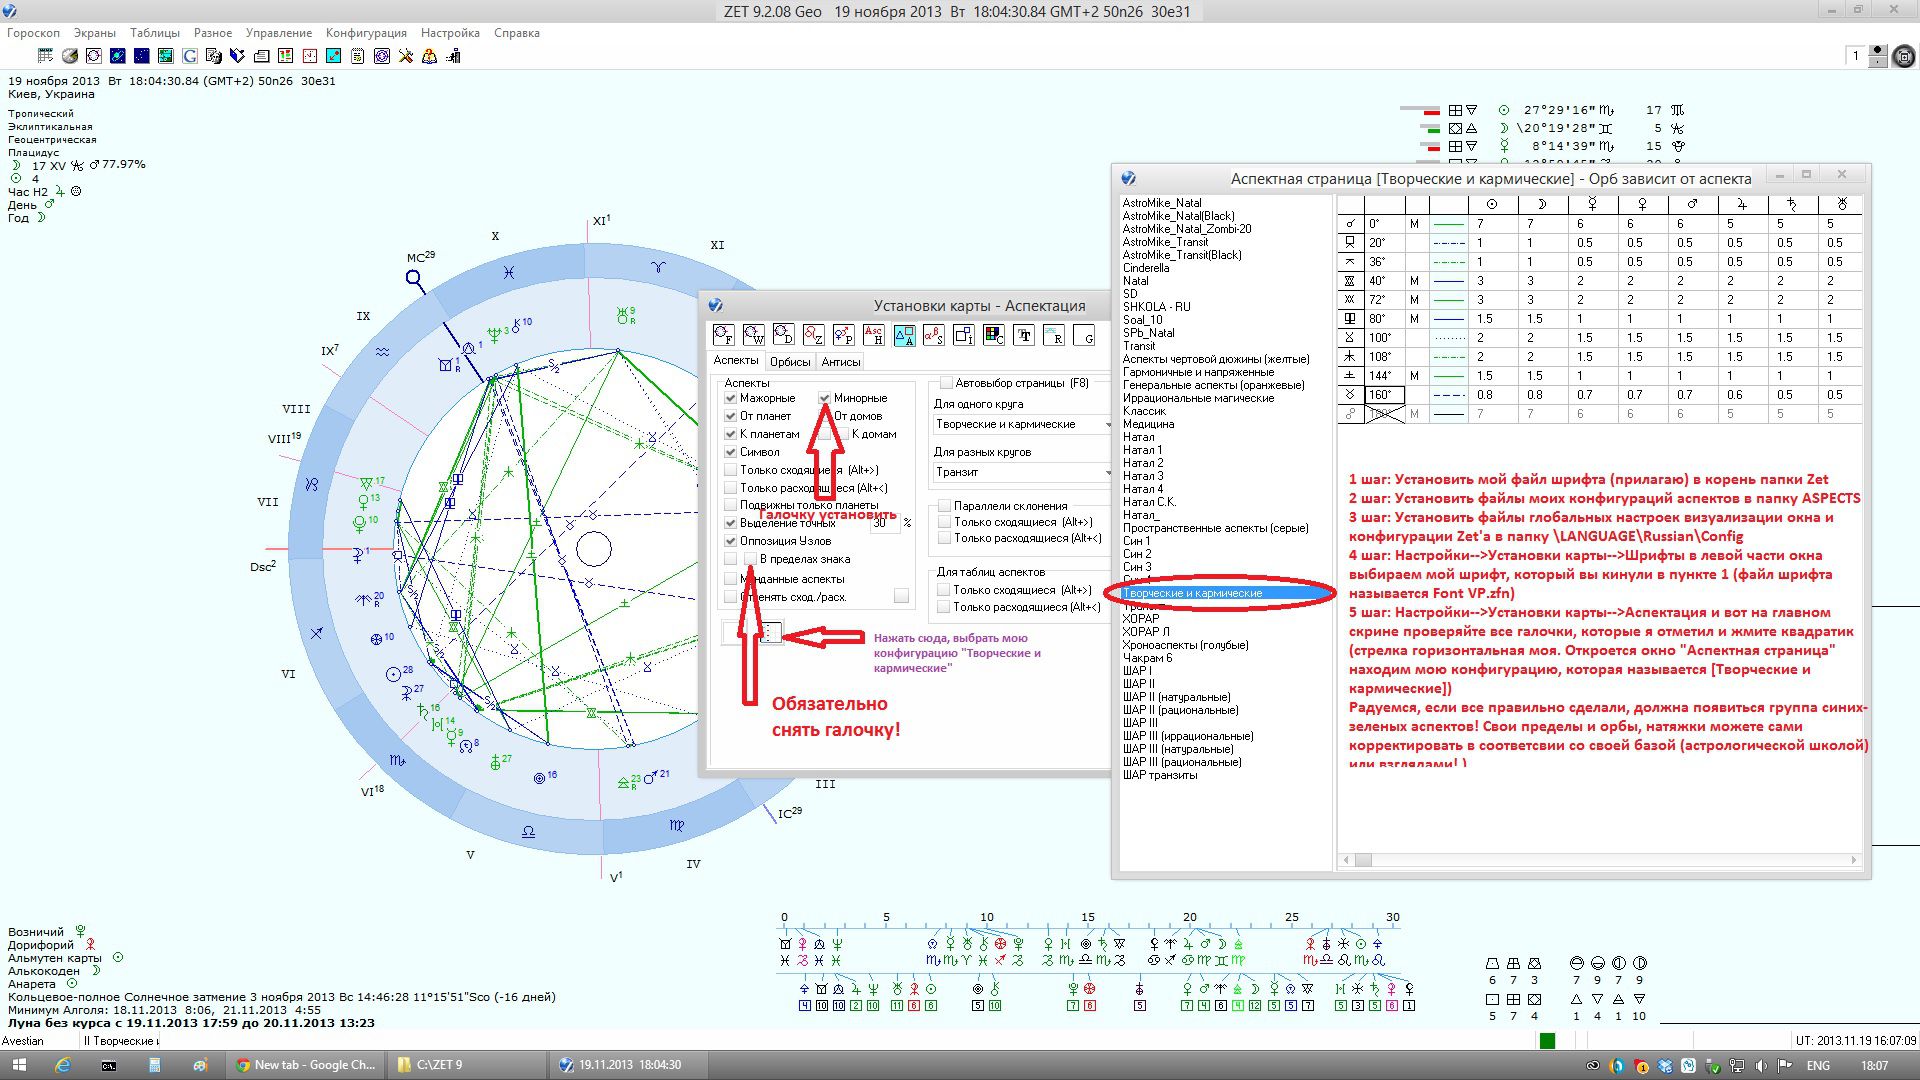Open C:\ZET 9 folder taskbar button

coord(468,1065)
